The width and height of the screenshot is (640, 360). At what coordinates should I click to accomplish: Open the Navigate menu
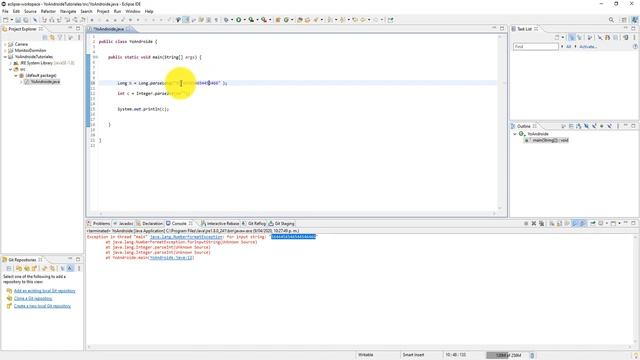(68, 11)
